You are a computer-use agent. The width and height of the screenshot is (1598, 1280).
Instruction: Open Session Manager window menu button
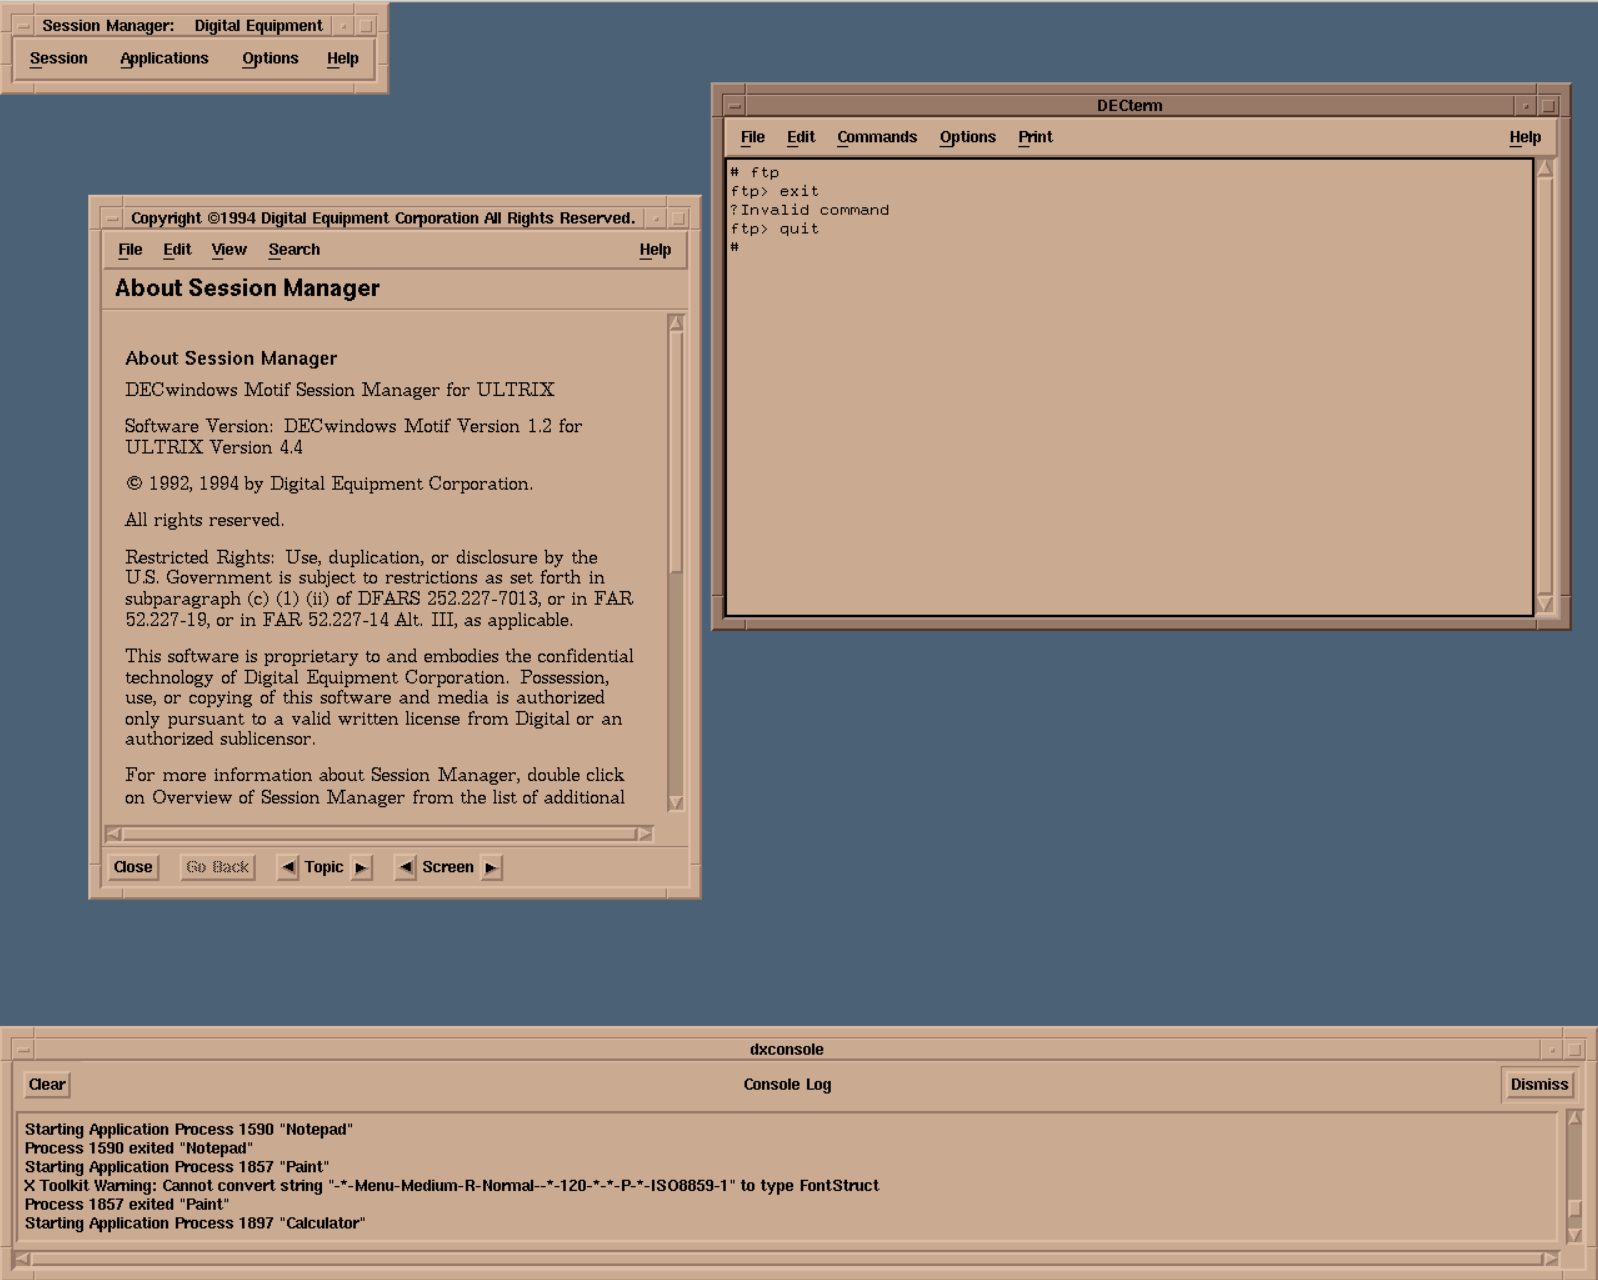(23, 26)
